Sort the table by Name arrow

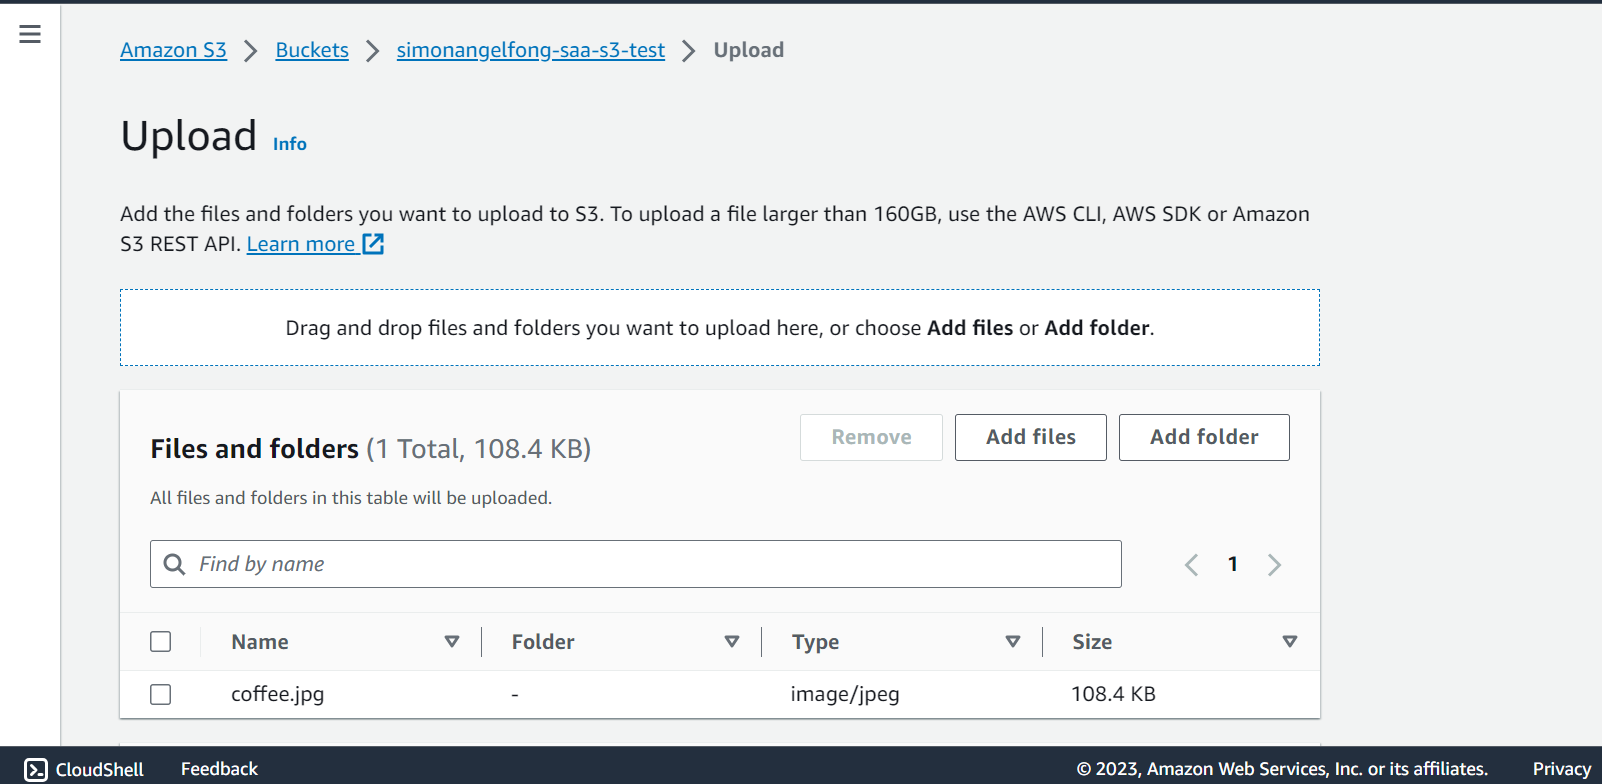[x=452, y=642]
